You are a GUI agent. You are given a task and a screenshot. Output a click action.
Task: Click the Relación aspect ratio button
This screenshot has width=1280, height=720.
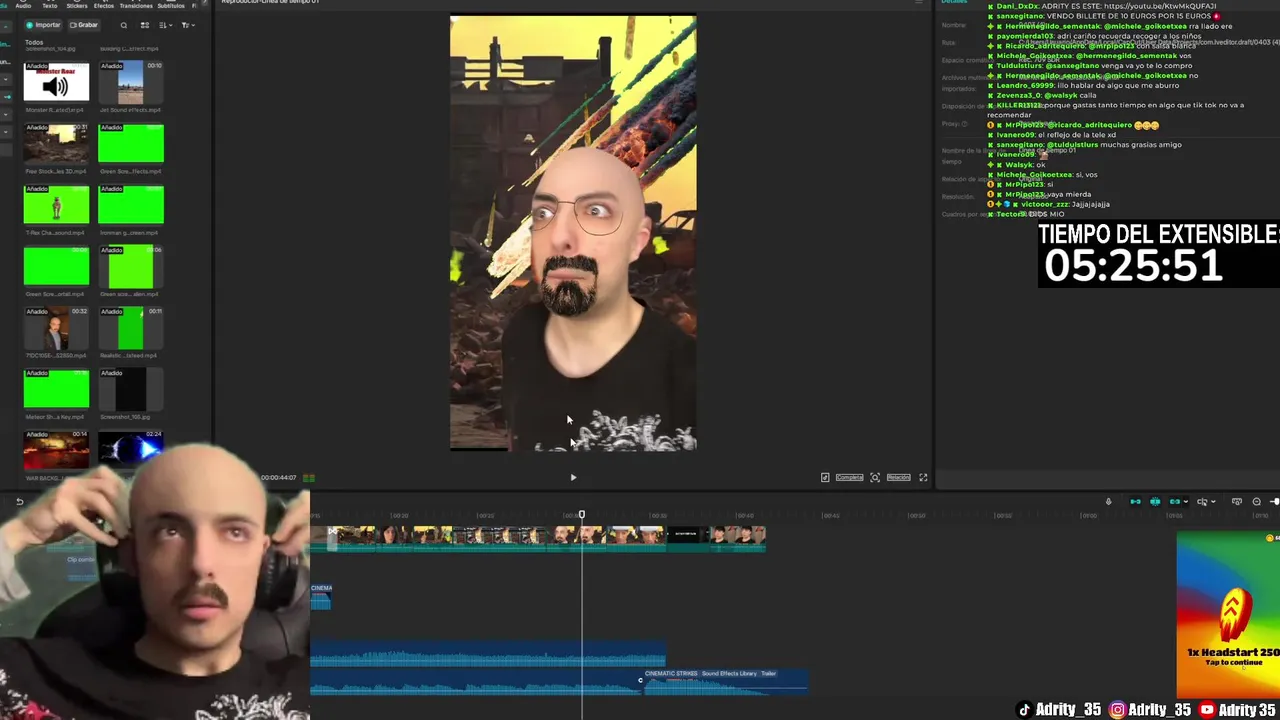(x=898, y=478)
